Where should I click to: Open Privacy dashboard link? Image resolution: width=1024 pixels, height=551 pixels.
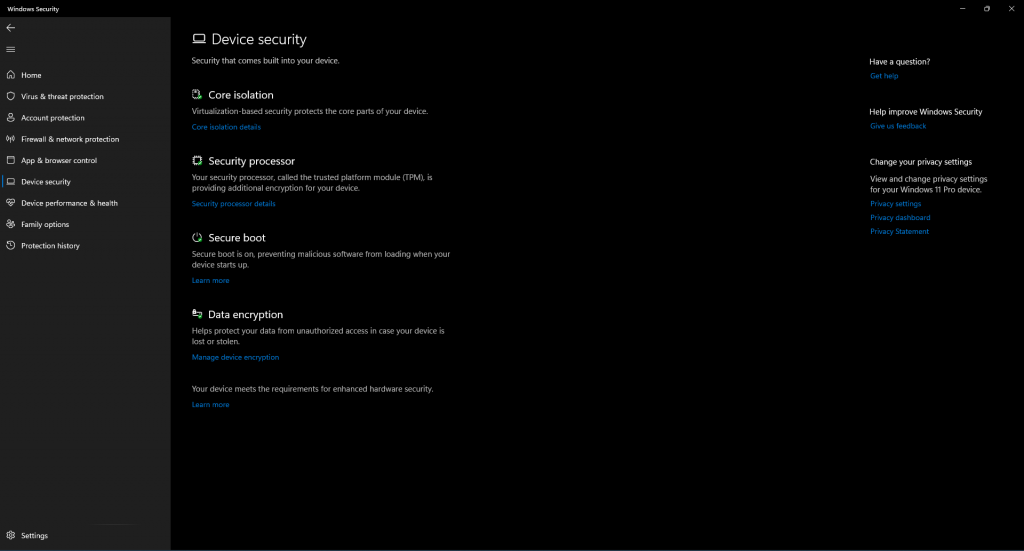click(x=900, y=217)
